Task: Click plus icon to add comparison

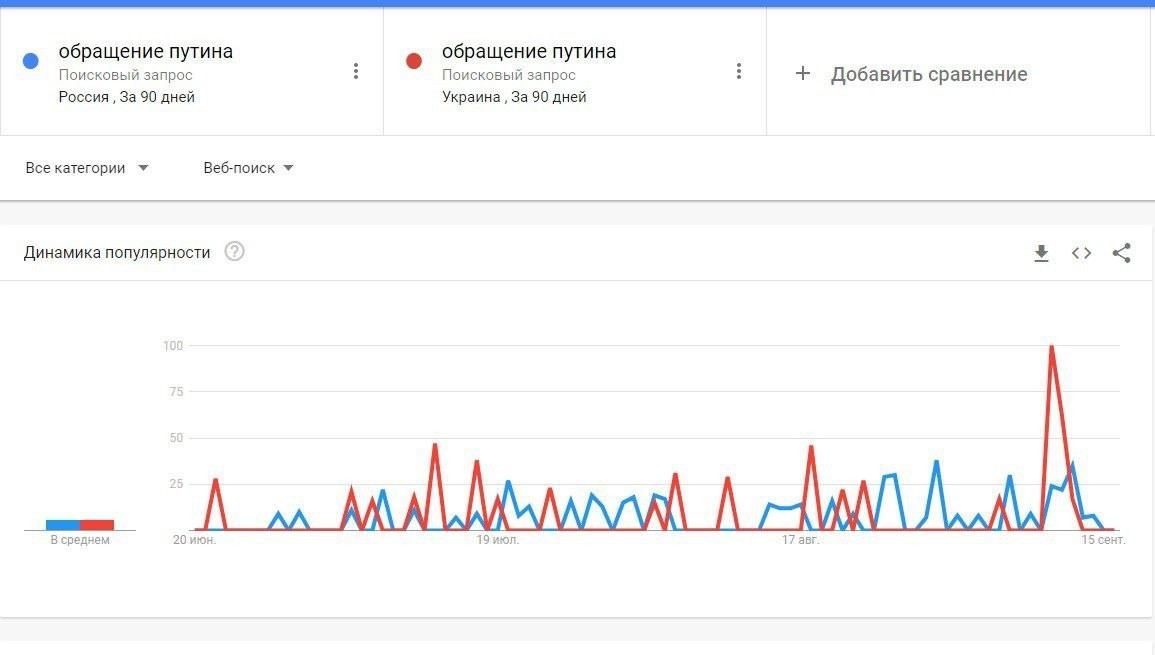Action: pyautogui.click(x=803, y=73)
